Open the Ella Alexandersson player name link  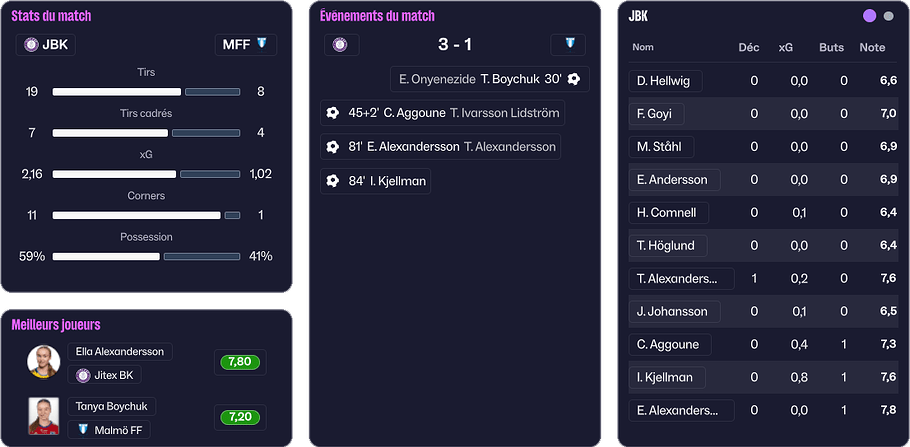[x=121, y=351]
